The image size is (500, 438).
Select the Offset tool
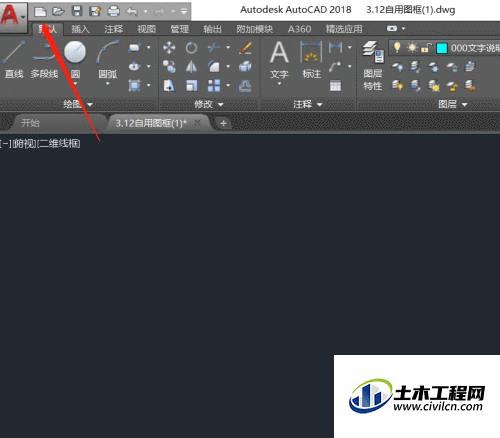click(x=246, y=86)
